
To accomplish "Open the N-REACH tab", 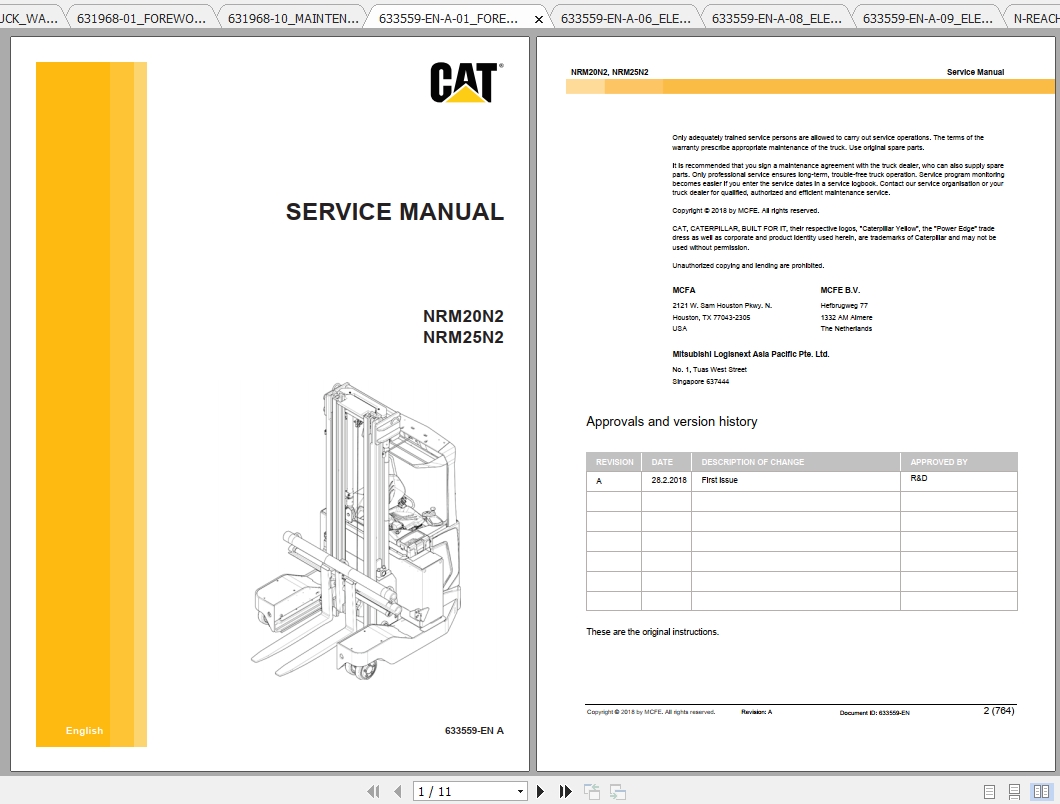I will click(1030, 15).
